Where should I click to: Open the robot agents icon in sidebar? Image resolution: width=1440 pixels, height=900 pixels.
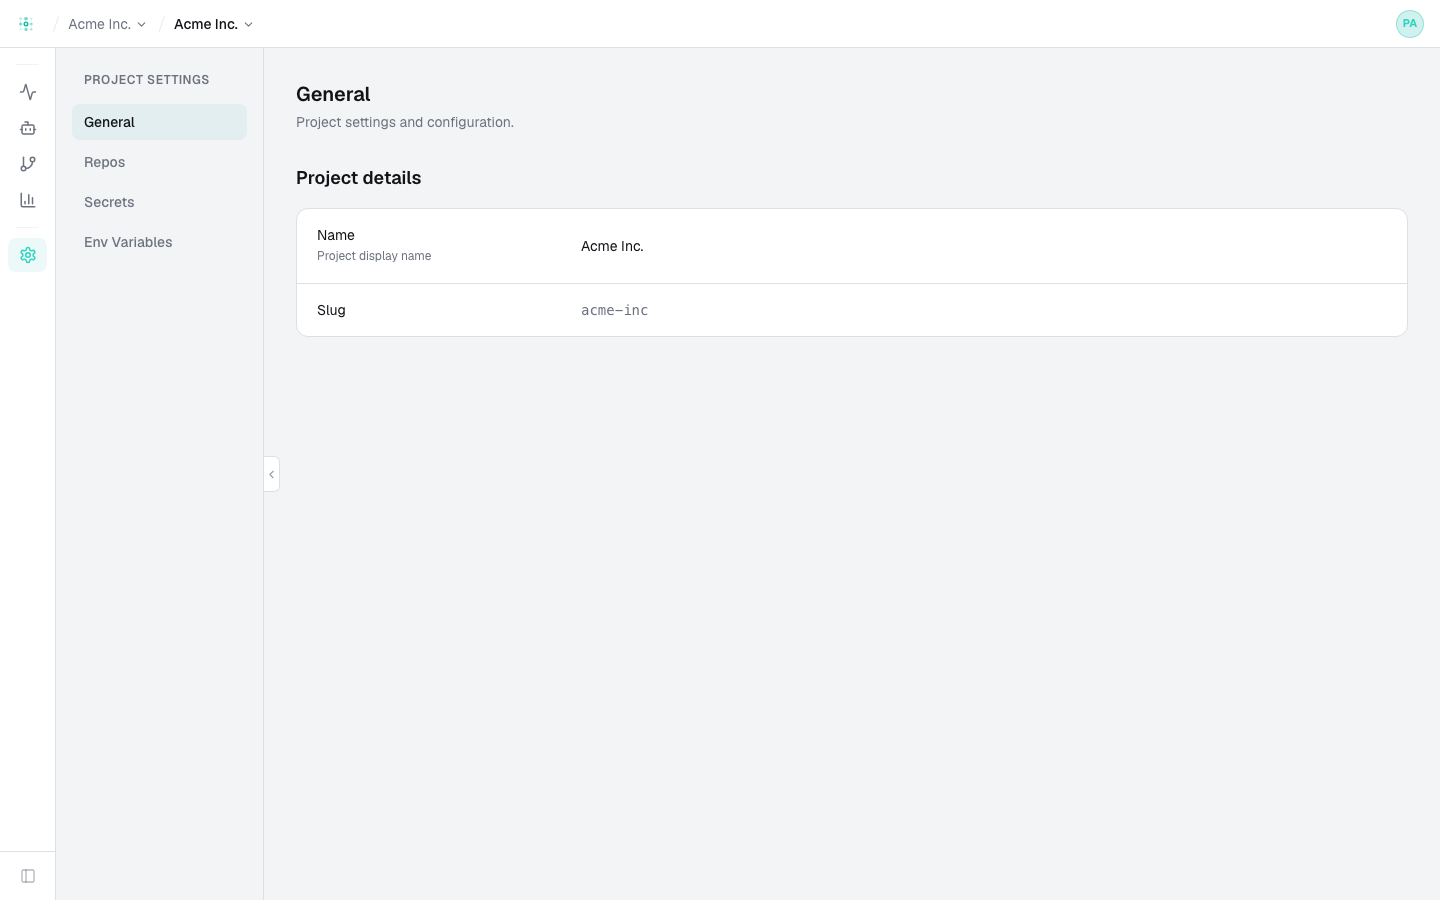(28, 128)
